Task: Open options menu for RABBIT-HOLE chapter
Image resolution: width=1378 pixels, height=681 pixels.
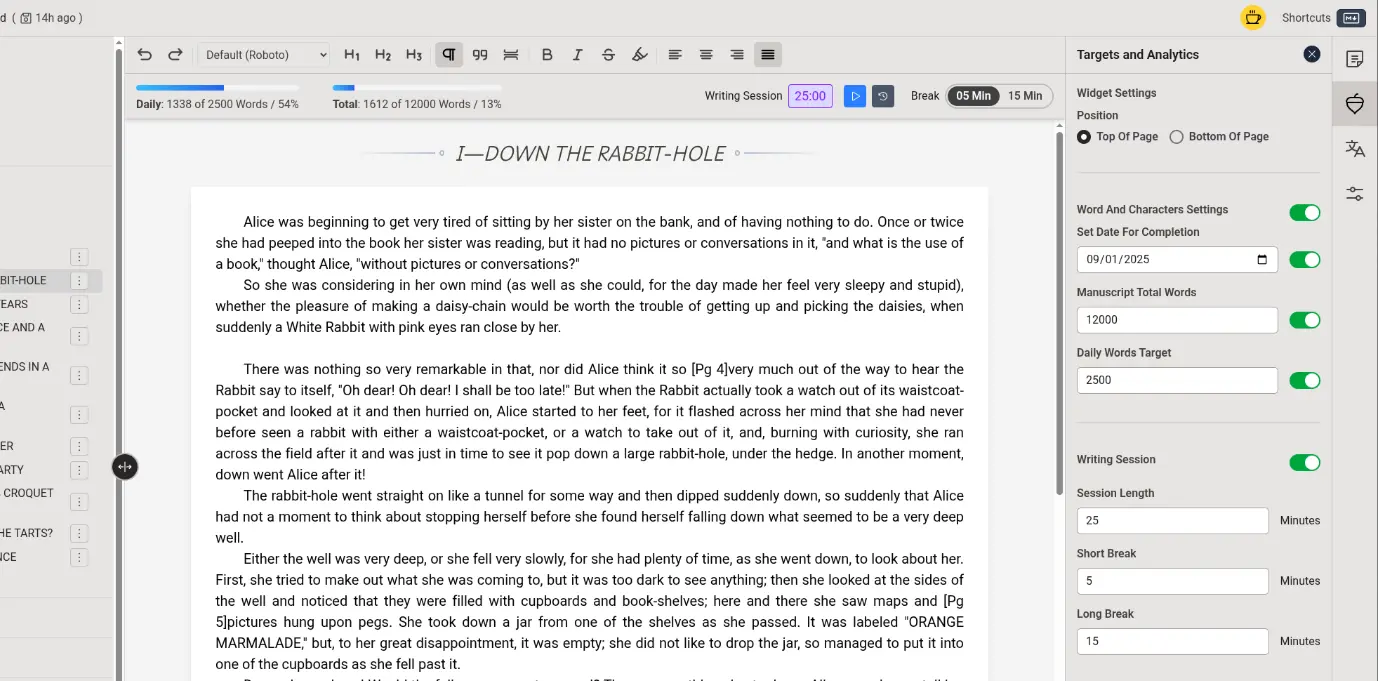Action: (80, 281)
